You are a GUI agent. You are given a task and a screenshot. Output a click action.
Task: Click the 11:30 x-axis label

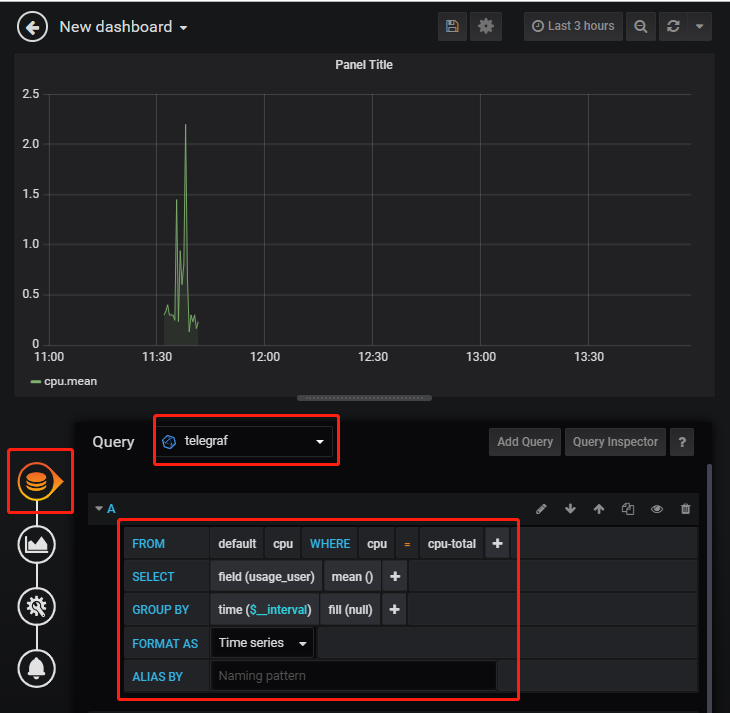[x=157, y=357]
